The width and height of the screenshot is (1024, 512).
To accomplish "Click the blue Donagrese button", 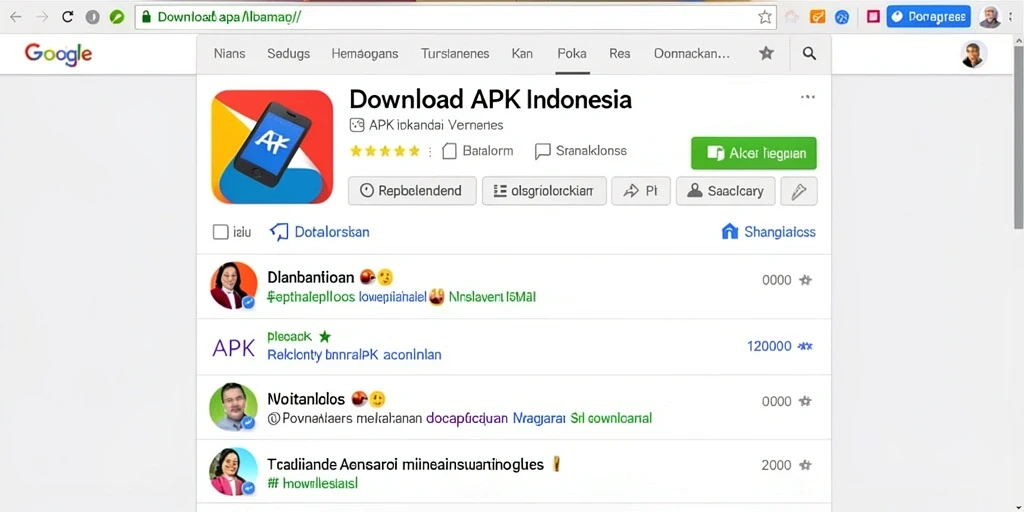I will point(928,17).
